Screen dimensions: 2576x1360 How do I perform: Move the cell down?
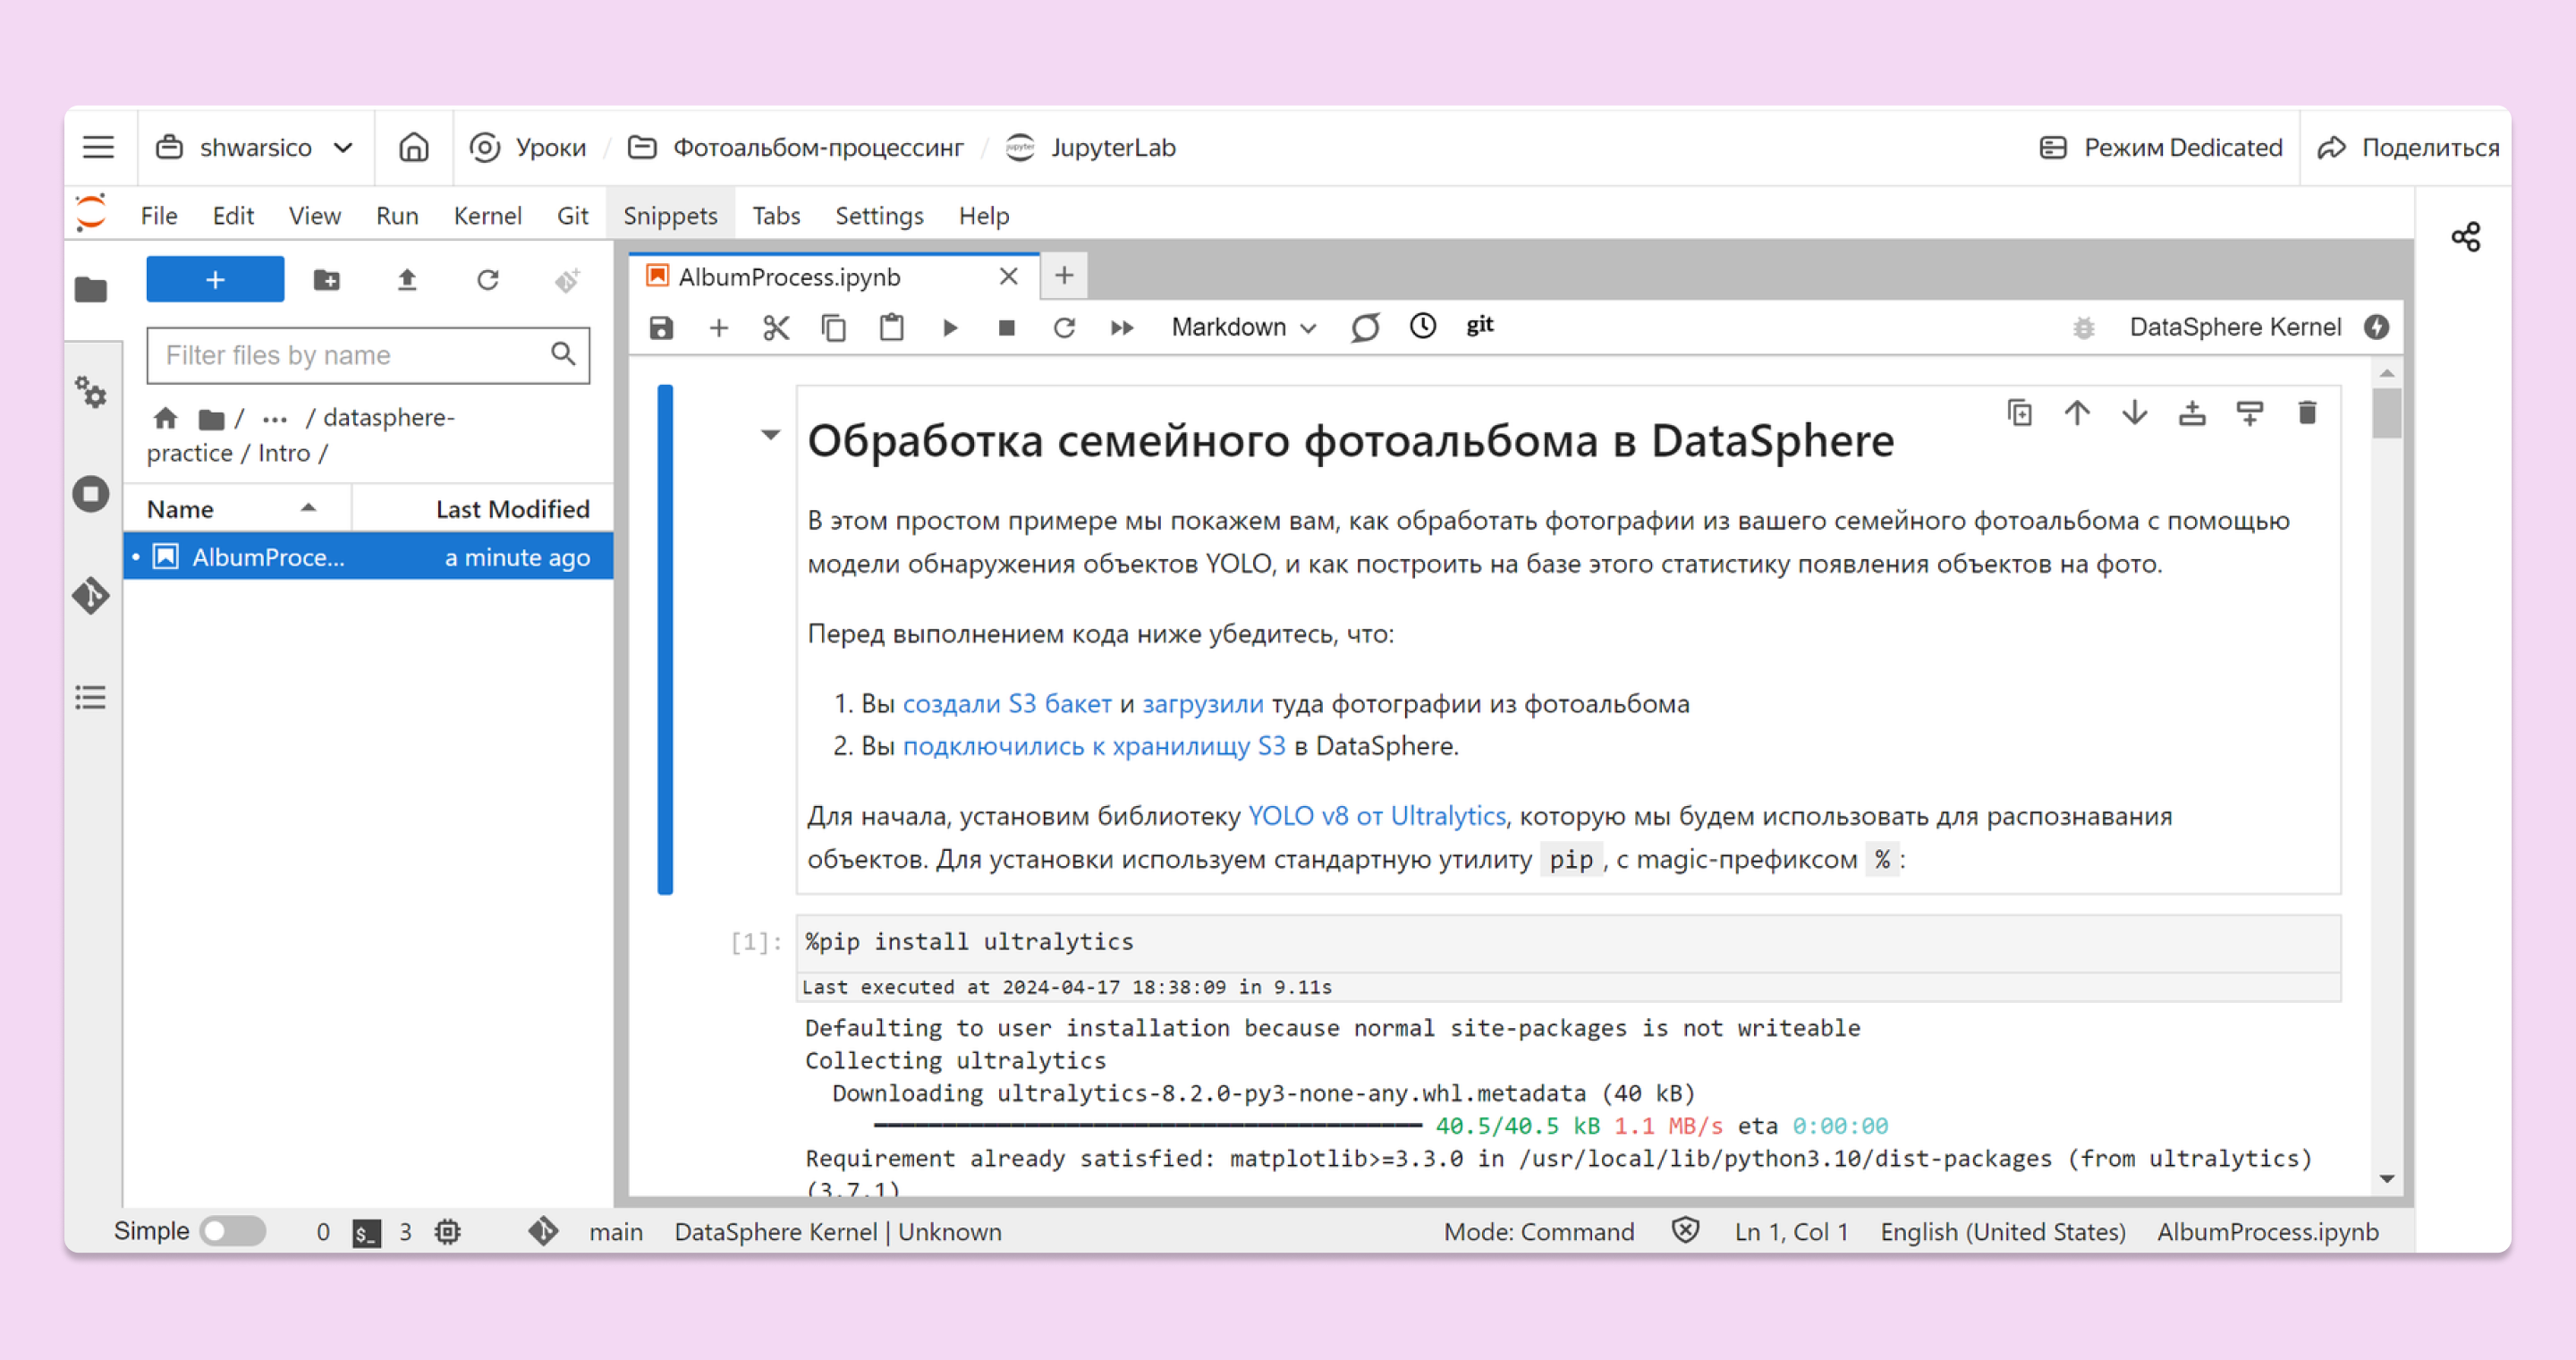pos(2135,413)
